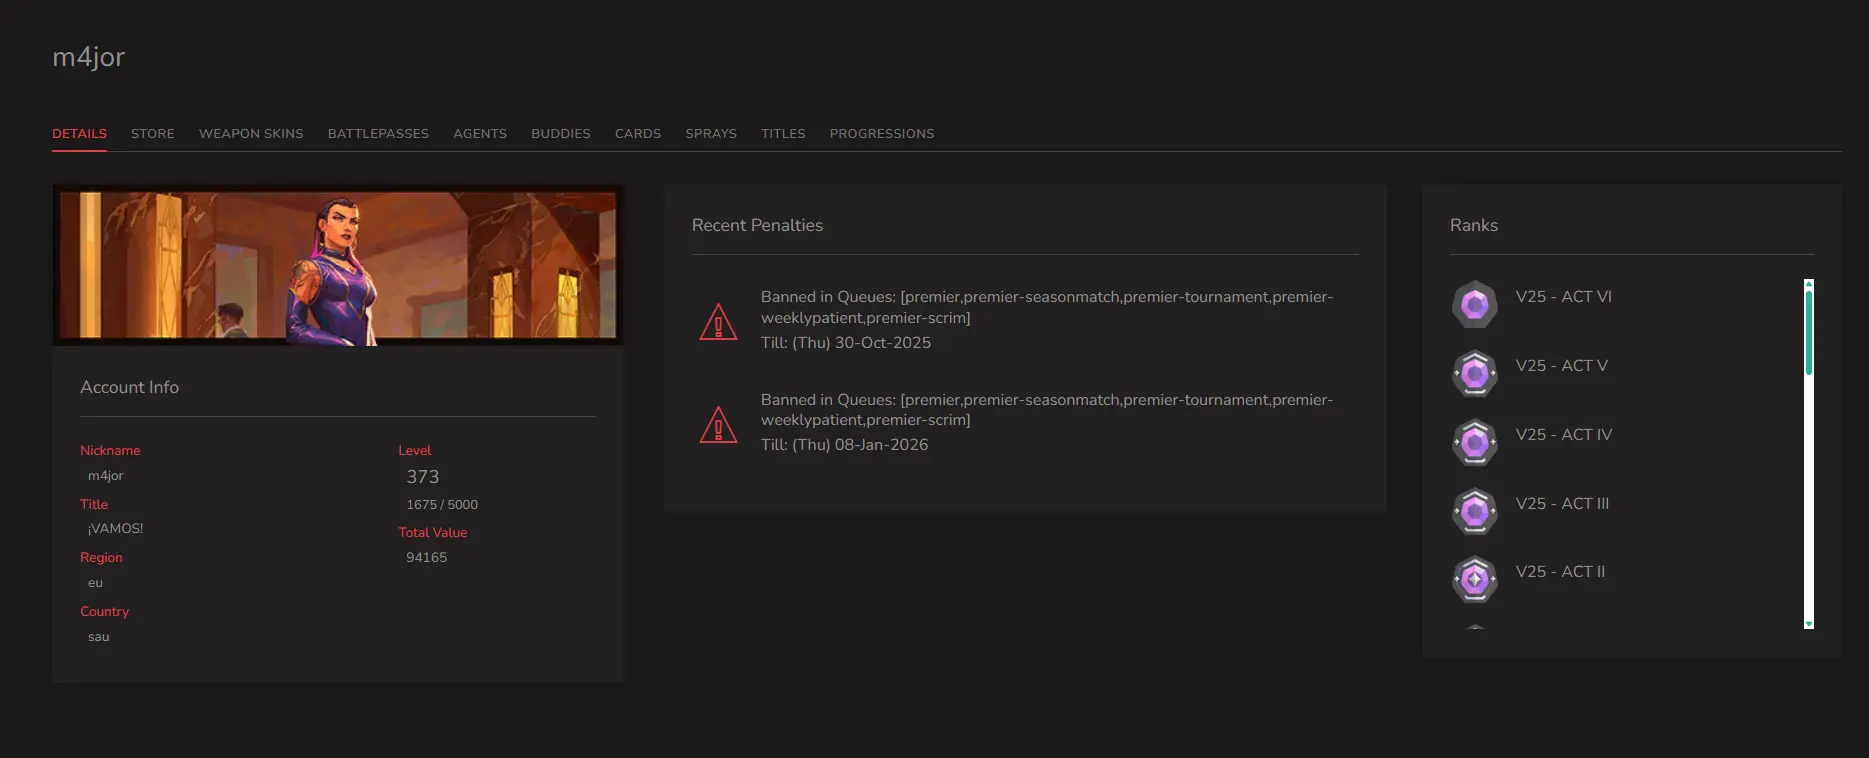Select the Cards tab
1869x758 pixels.
(638, 134)
